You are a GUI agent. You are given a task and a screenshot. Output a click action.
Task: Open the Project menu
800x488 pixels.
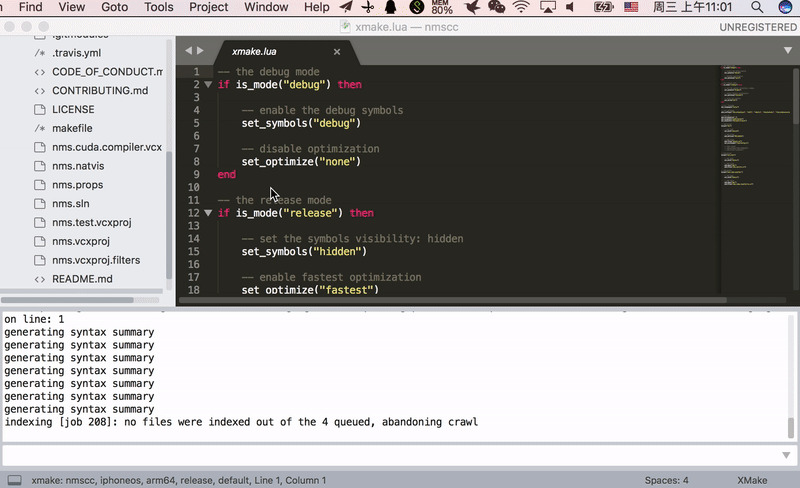point(208,7)
